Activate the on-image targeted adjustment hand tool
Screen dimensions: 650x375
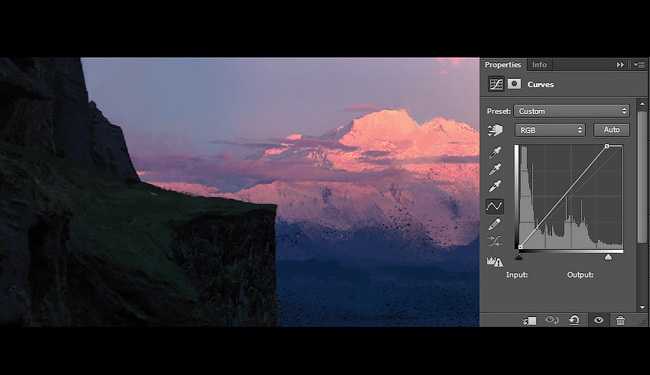click(495, 130)
